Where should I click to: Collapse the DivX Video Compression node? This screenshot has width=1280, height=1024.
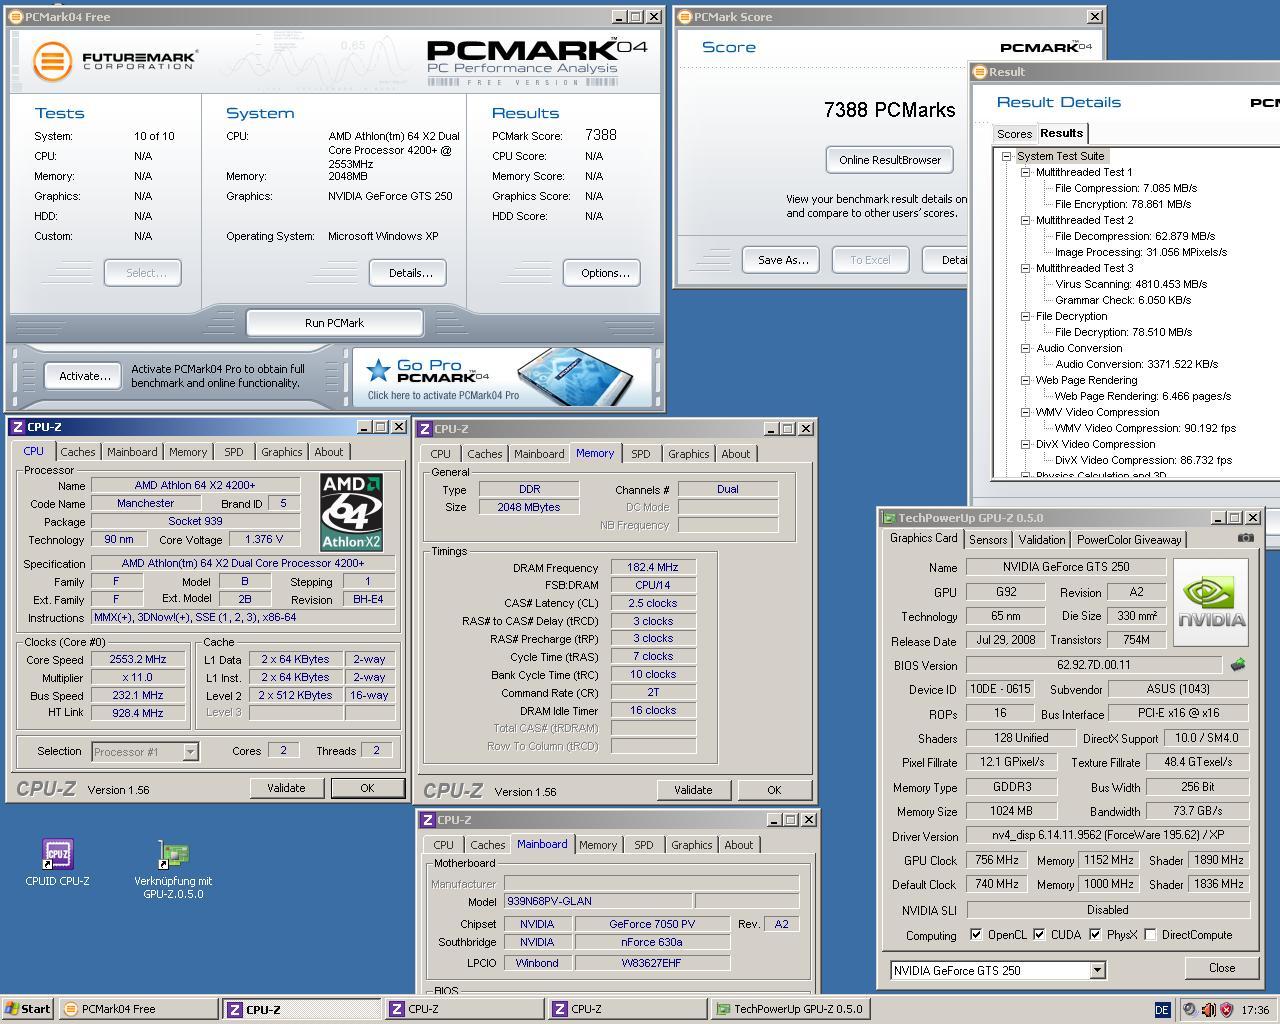point(1025,444)
